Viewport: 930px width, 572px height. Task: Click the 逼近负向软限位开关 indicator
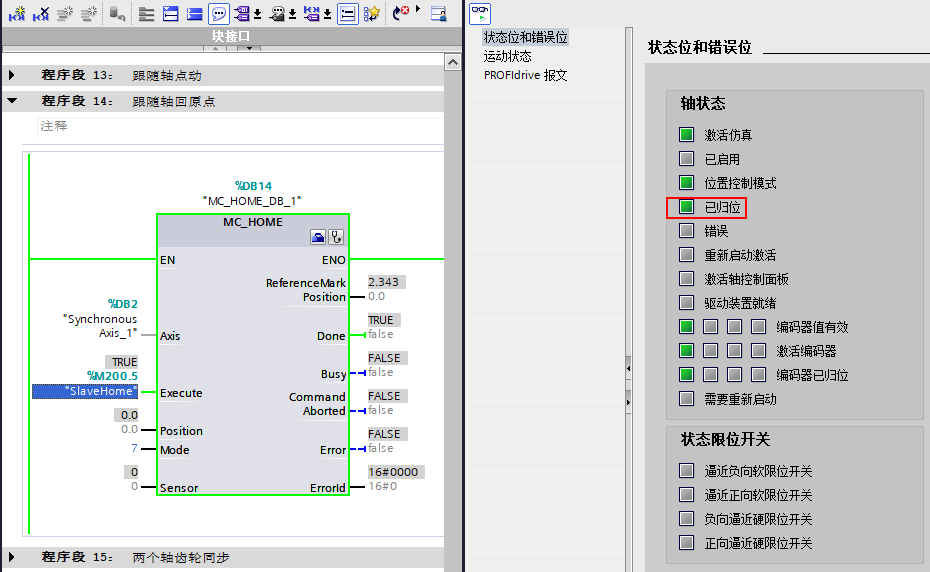686,471
